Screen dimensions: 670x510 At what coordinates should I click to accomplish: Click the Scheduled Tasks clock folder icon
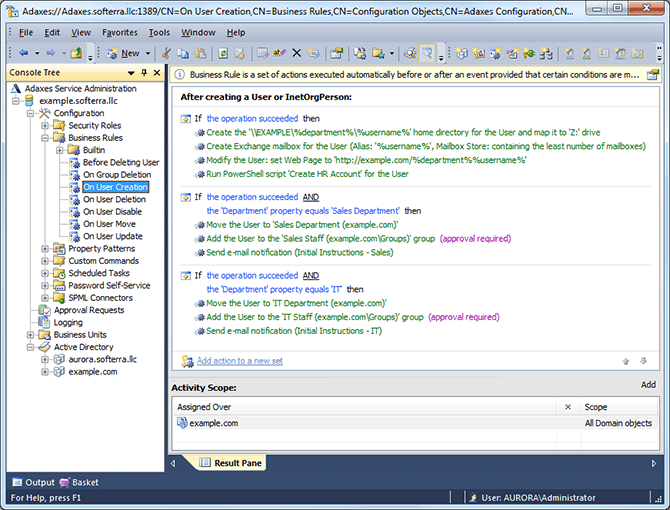[59, 273]
